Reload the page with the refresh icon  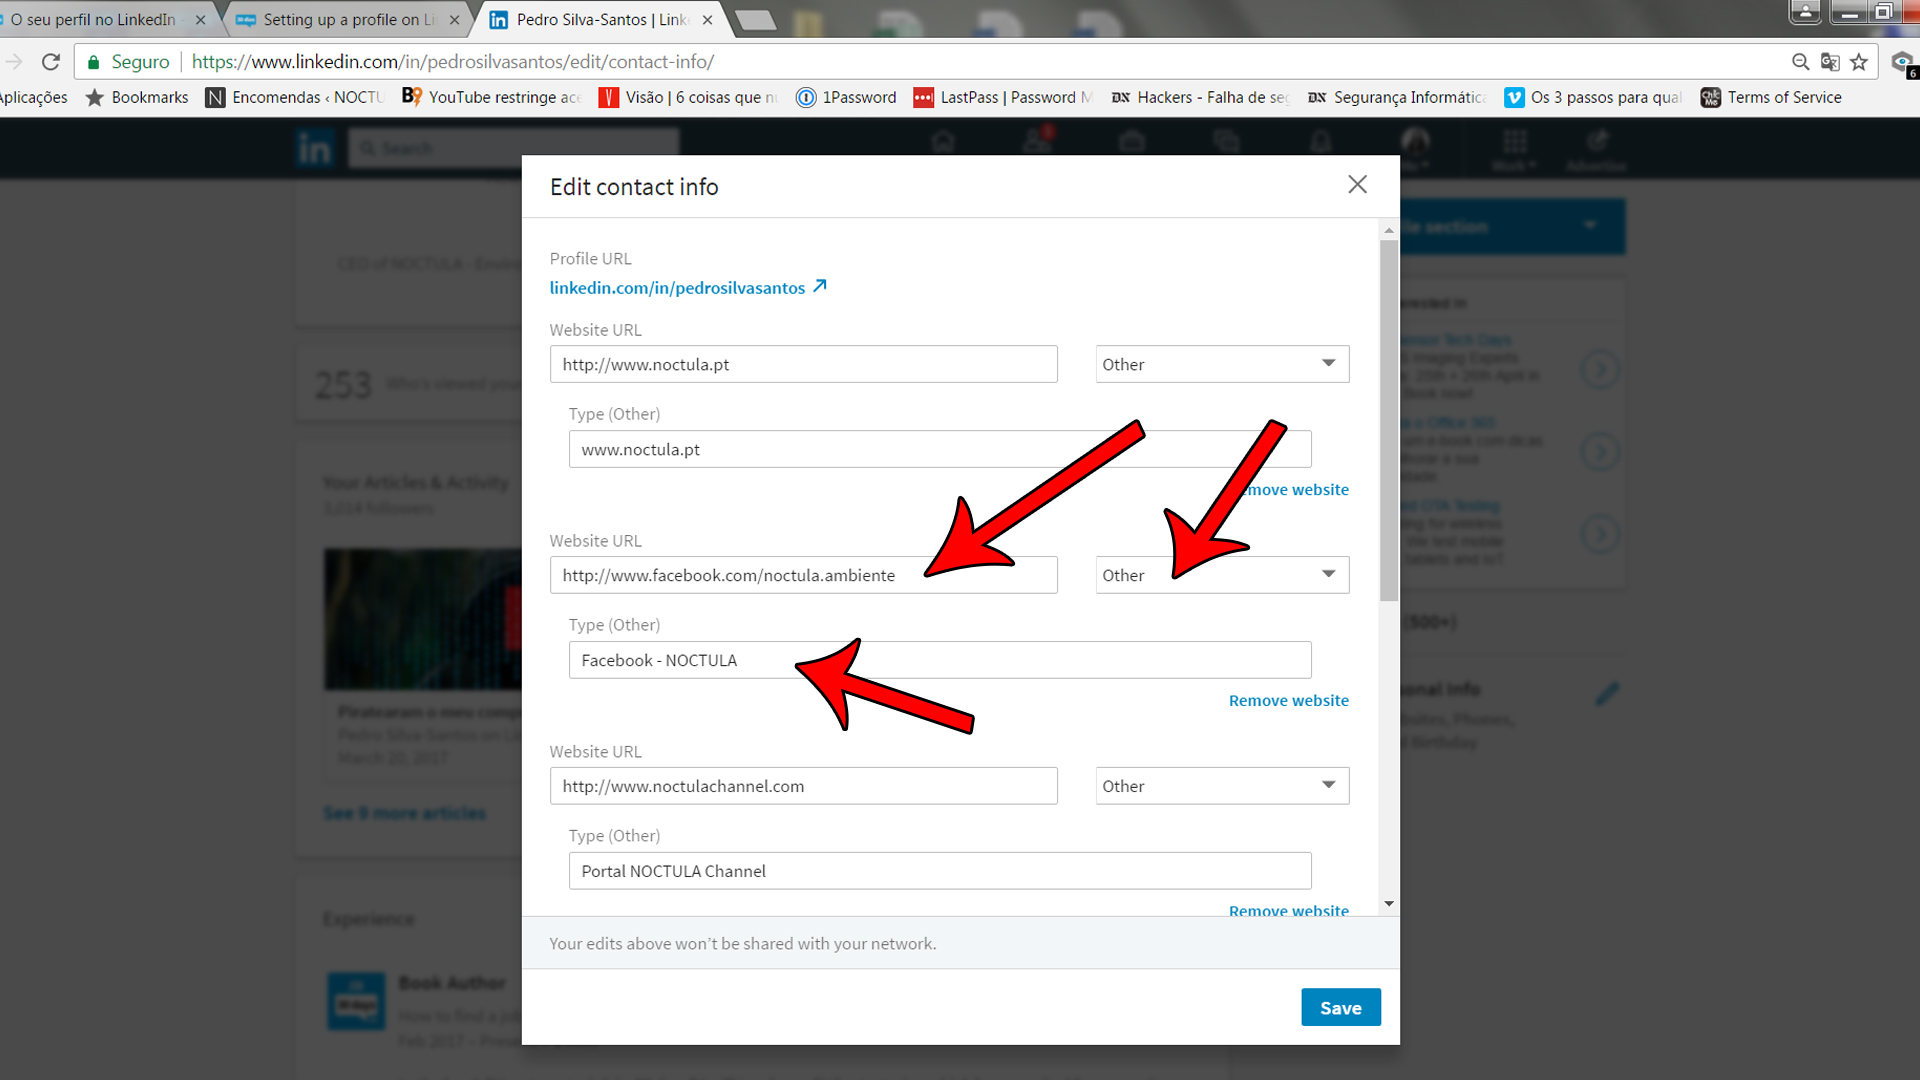pos(51,61)
